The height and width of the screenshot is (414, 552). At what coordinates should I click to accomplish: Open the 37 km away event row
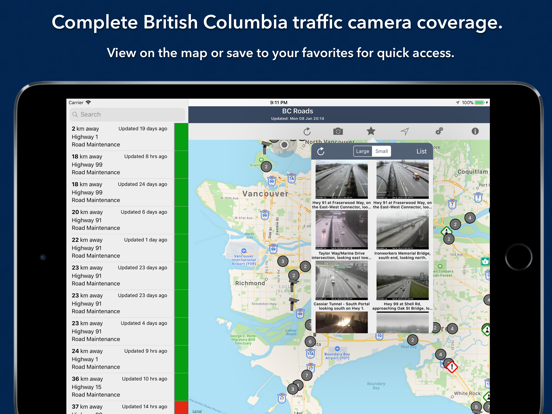pyautogui.click(x=127, y=408)
